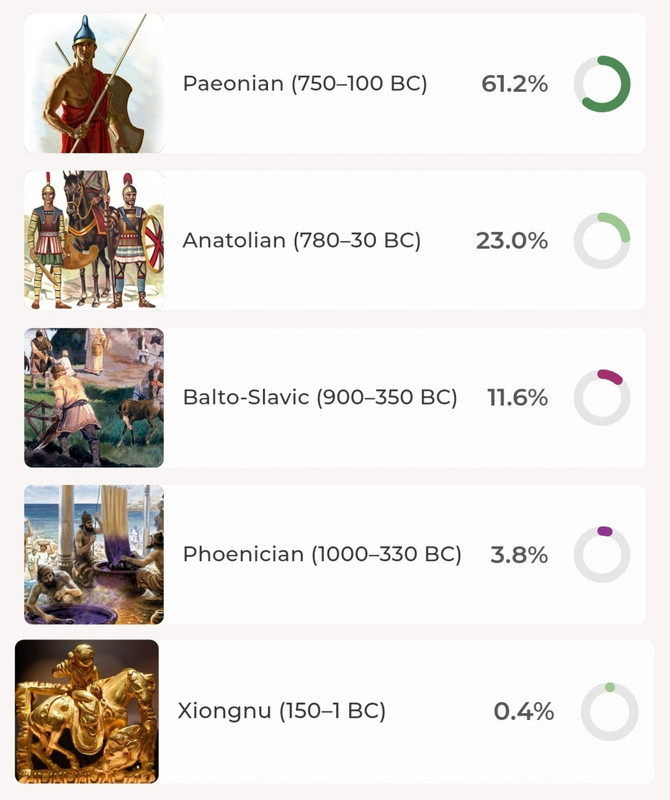Select the Phoenician (1000–330 BC) label
This screenshot has width=670, height=800.
[x=322, y=555]
